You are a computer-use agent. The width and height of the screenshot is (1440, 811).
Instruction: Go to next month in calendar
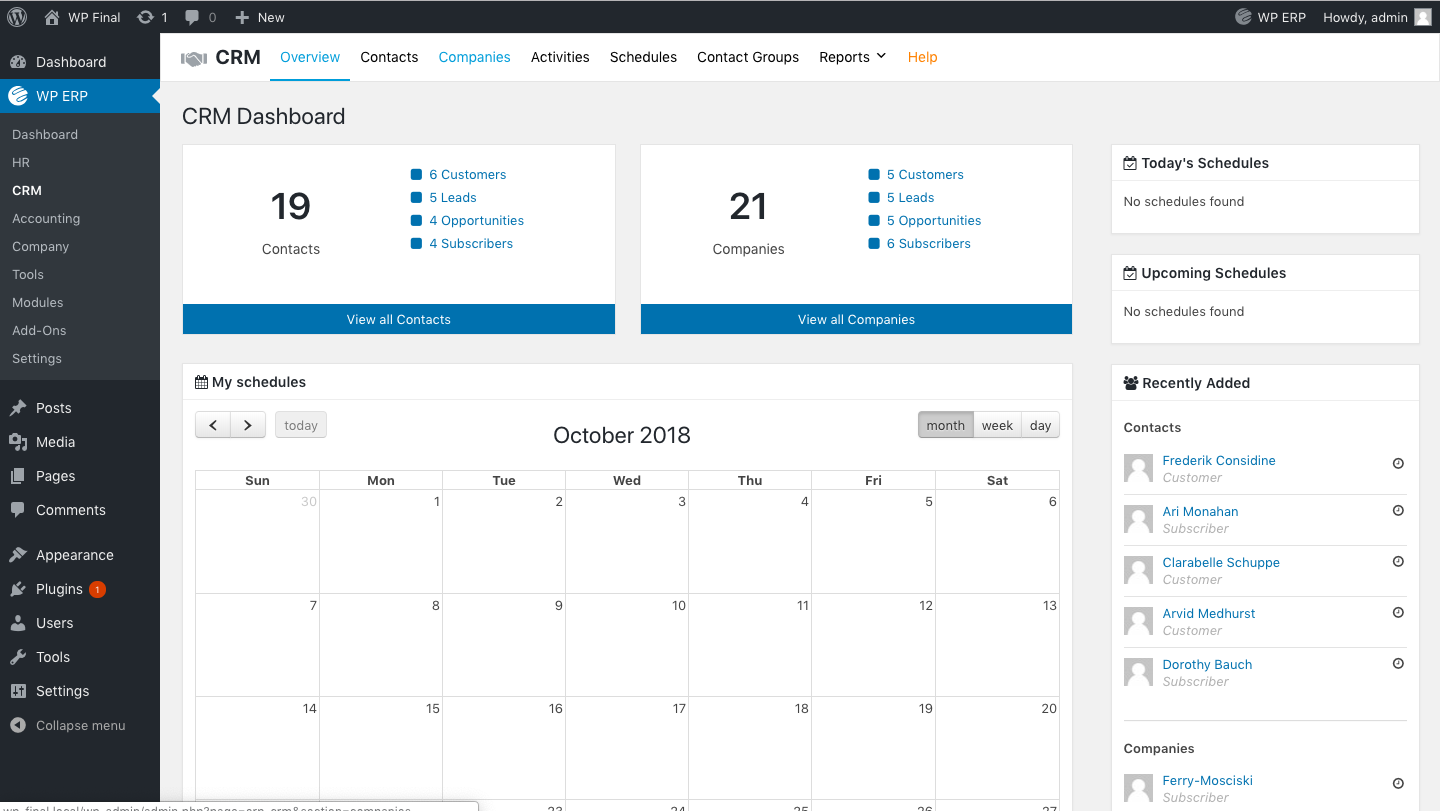tap(248, 425)
